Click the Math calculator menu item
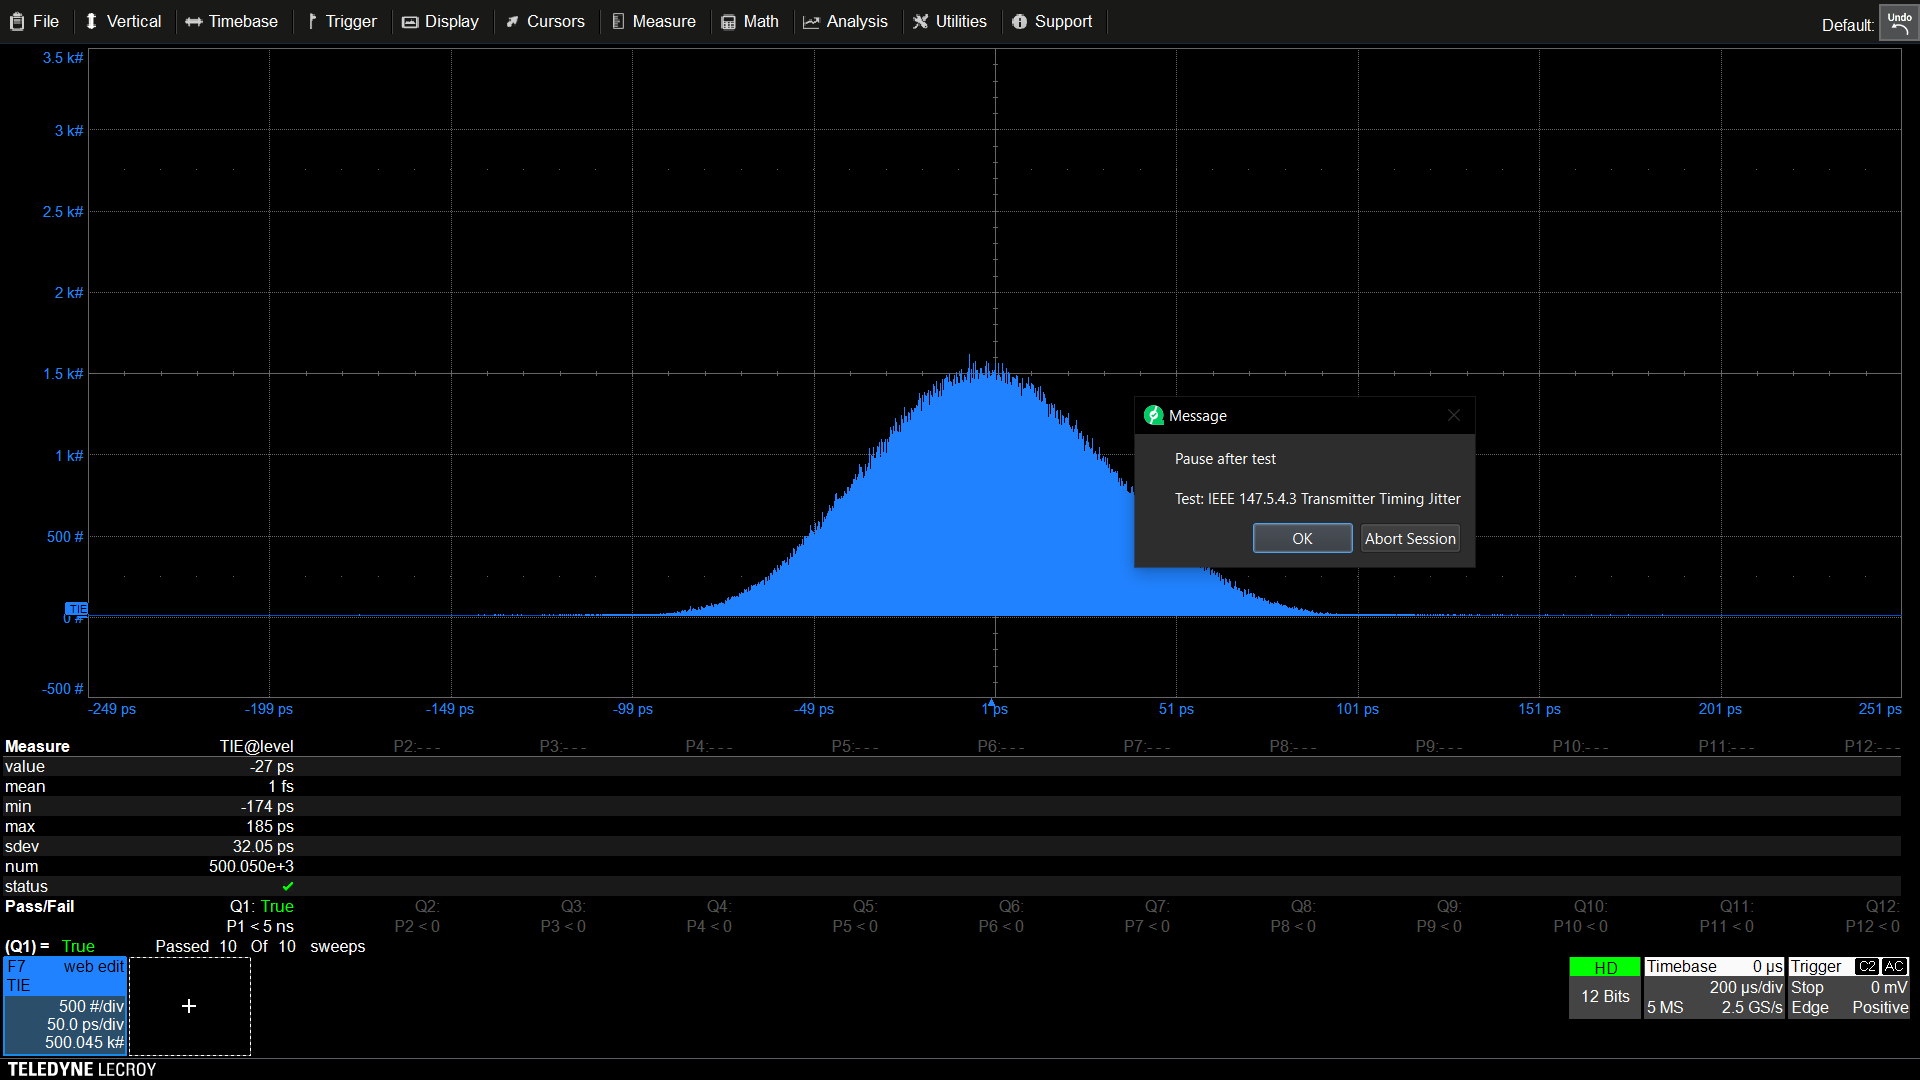This screenshot has height=1080, width=1920. (x=750, y=21)
